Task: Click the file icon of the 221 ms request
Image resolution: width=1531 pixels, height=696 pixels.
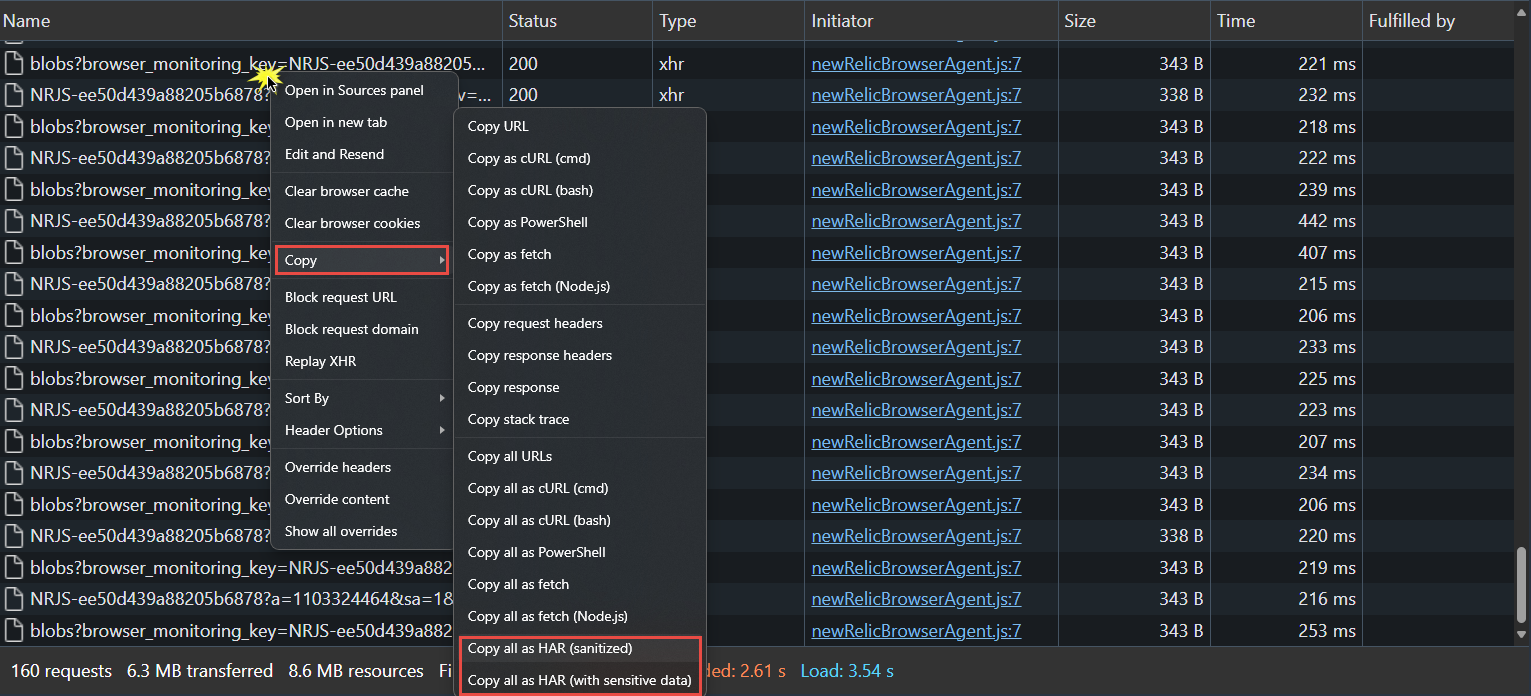Action: click(x=13, y=64)
